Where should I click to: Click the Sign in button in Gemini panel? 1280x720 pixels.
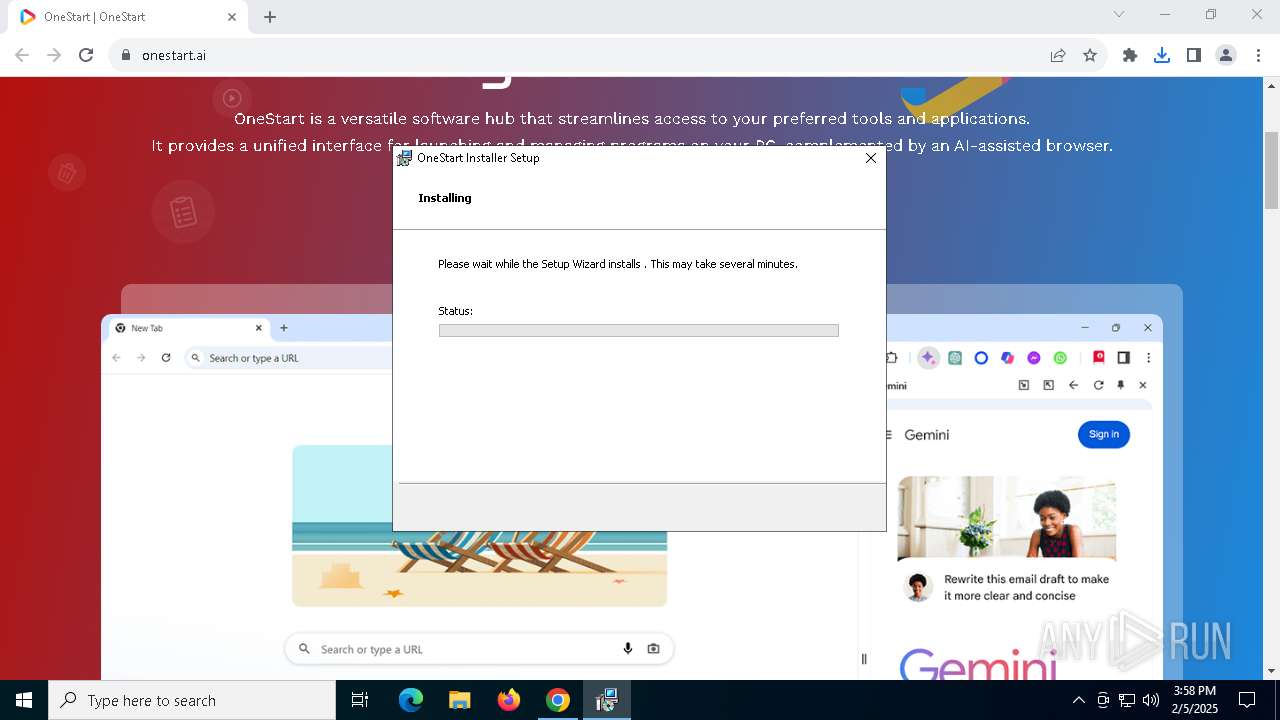(1104, 434)
